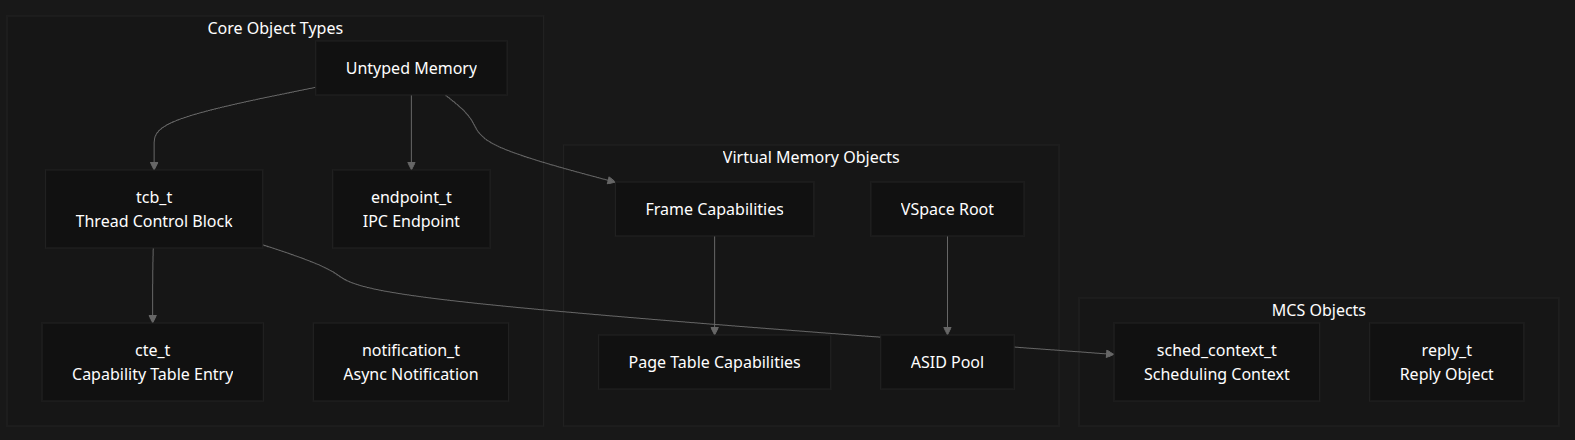The height and width of the screenshot is (440, 1575).
Task: Click the Untyped Memory node
Action: tap(411, 68)
